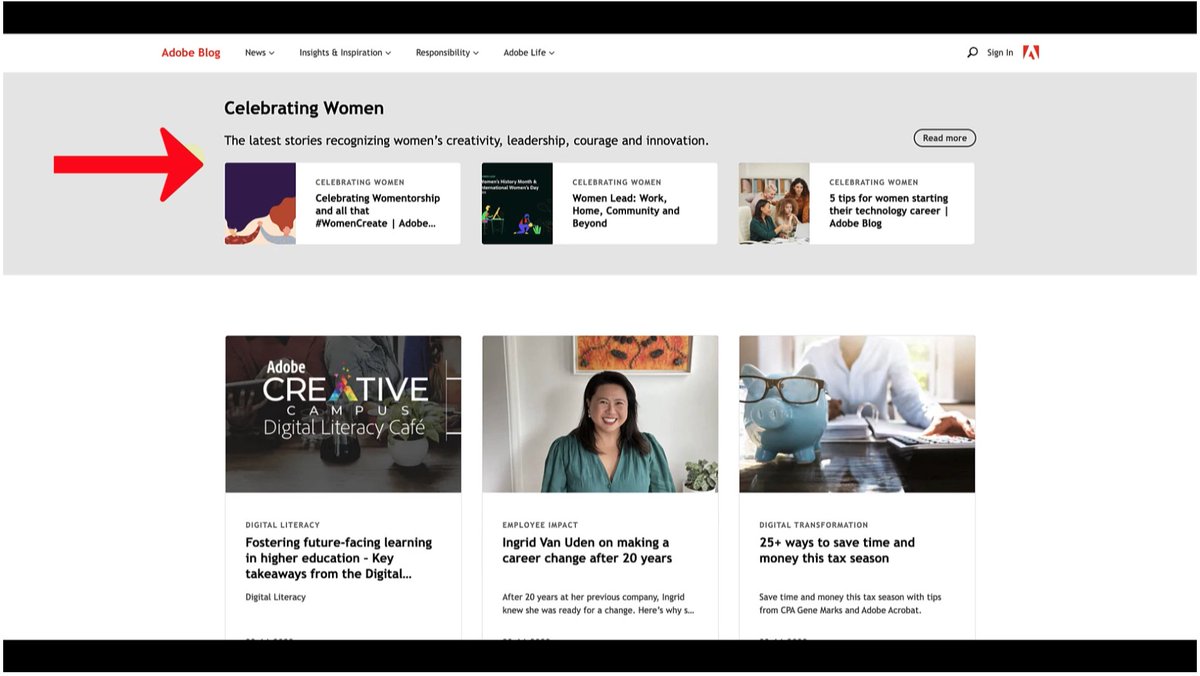Expand the News dropdown menu
Image resolution: width=1200 pixels, height=676 pixels.
click(259, 53)
